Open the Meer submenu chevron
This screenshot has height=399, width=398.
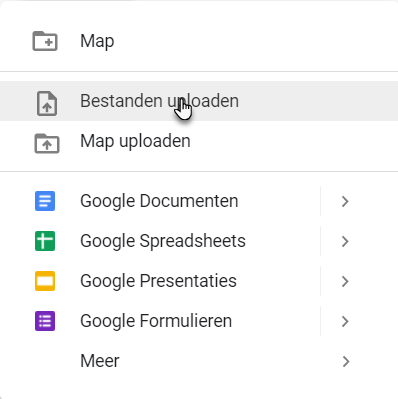click(346, 361)
